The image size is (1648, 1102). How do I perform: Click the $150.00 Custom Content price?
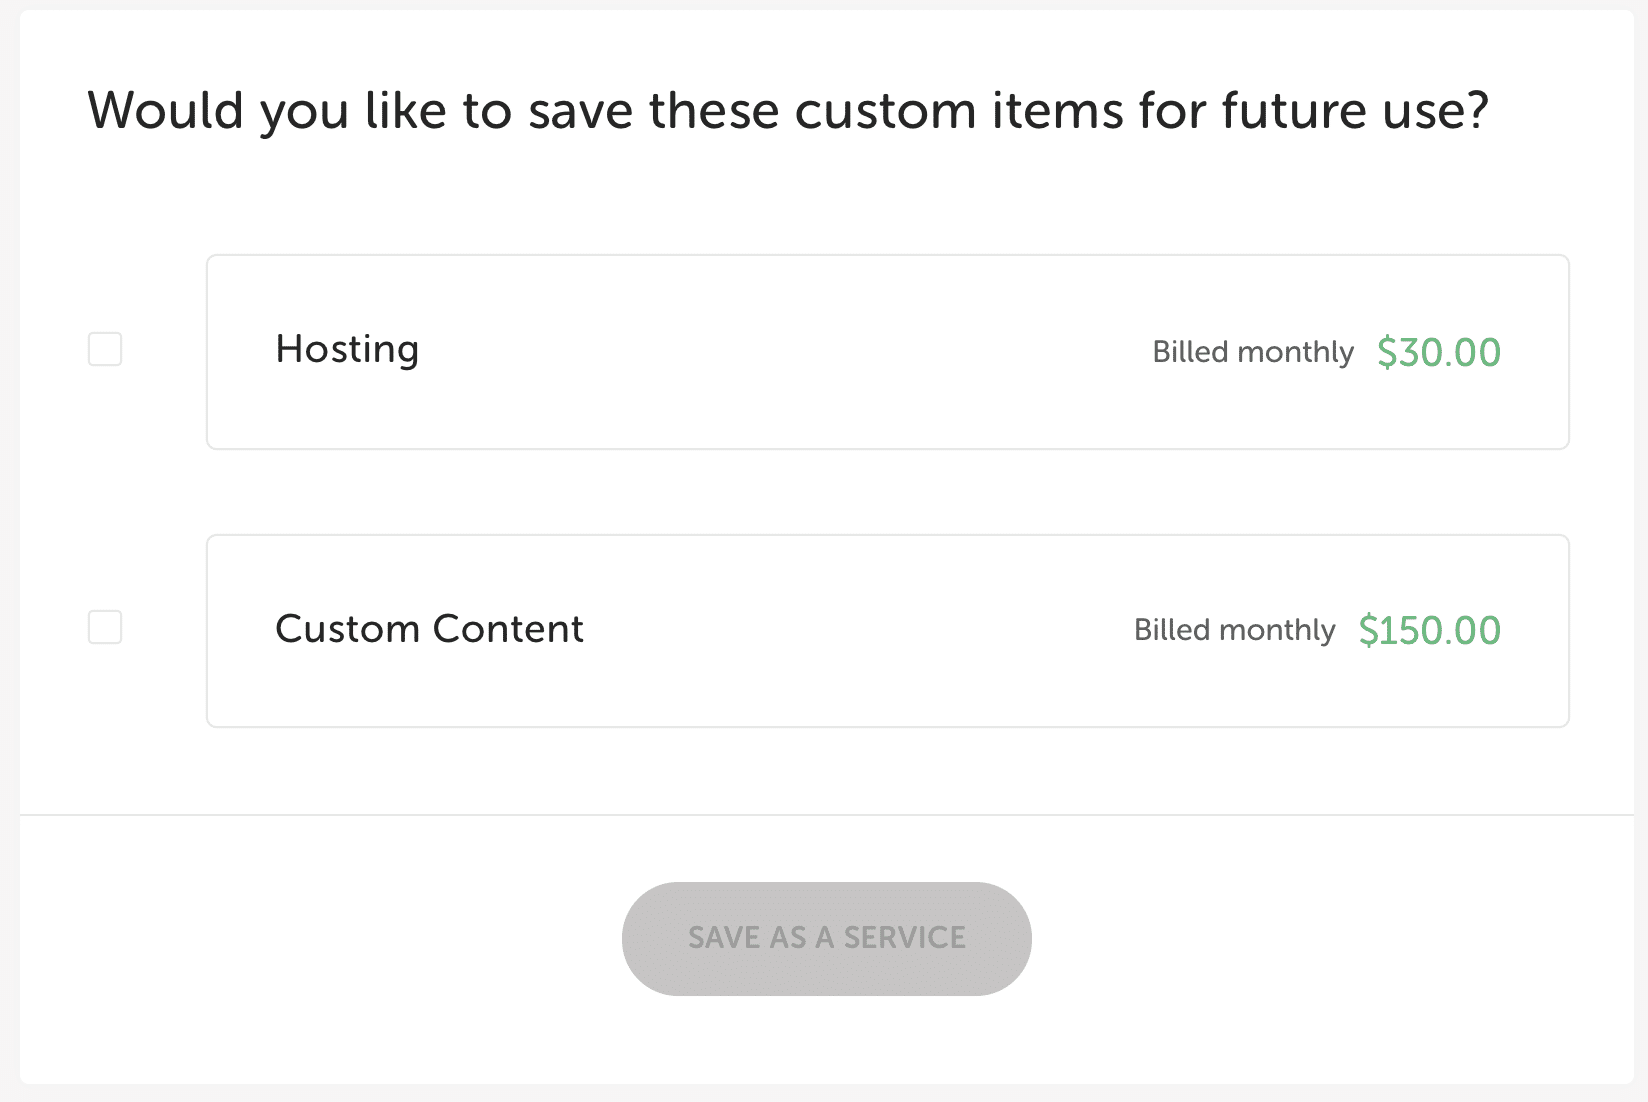1429,630
